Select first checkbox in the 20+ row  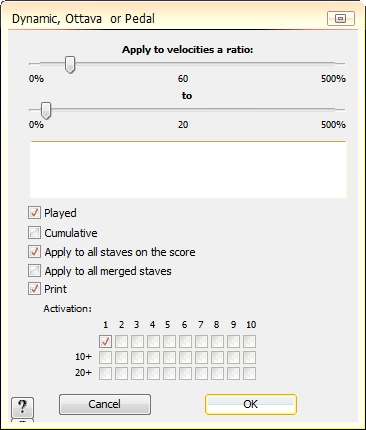(105, 373)
